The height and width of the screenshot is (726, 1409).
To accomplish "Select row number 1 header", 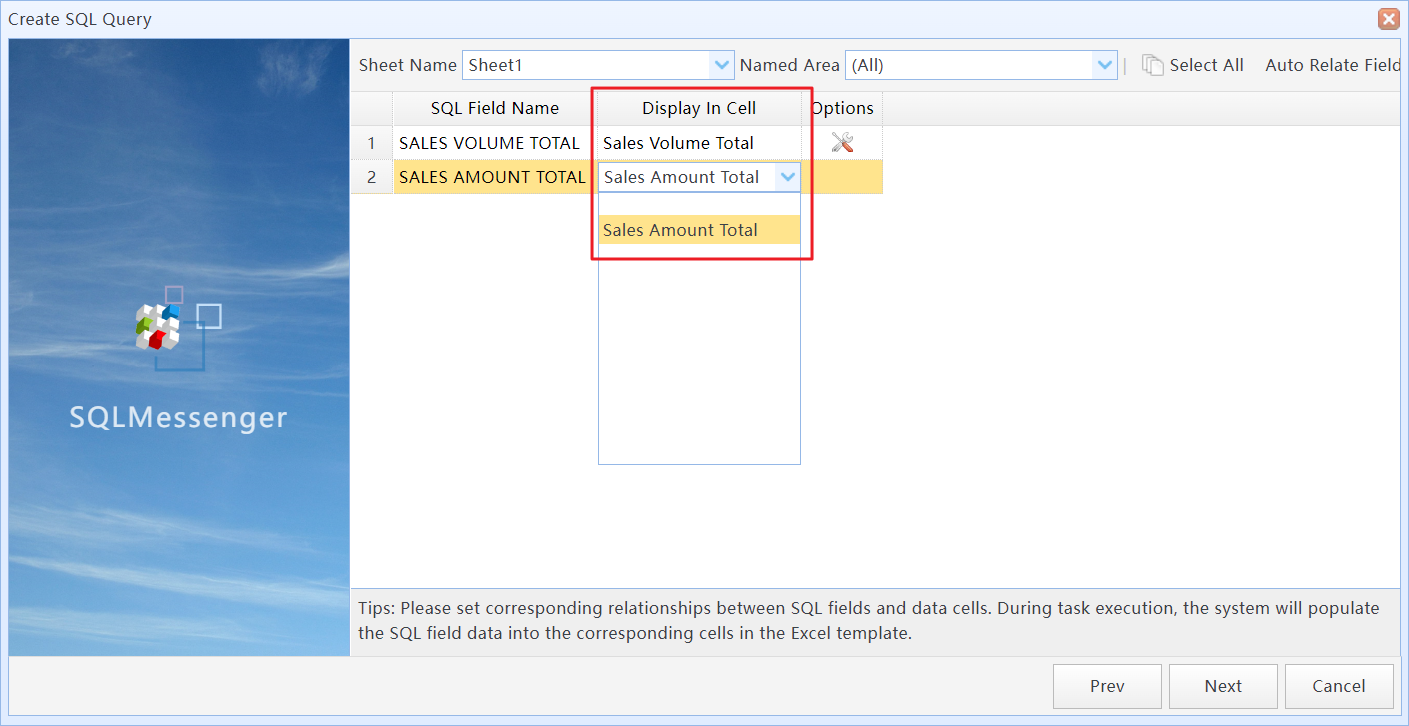I will coord(372,143).
